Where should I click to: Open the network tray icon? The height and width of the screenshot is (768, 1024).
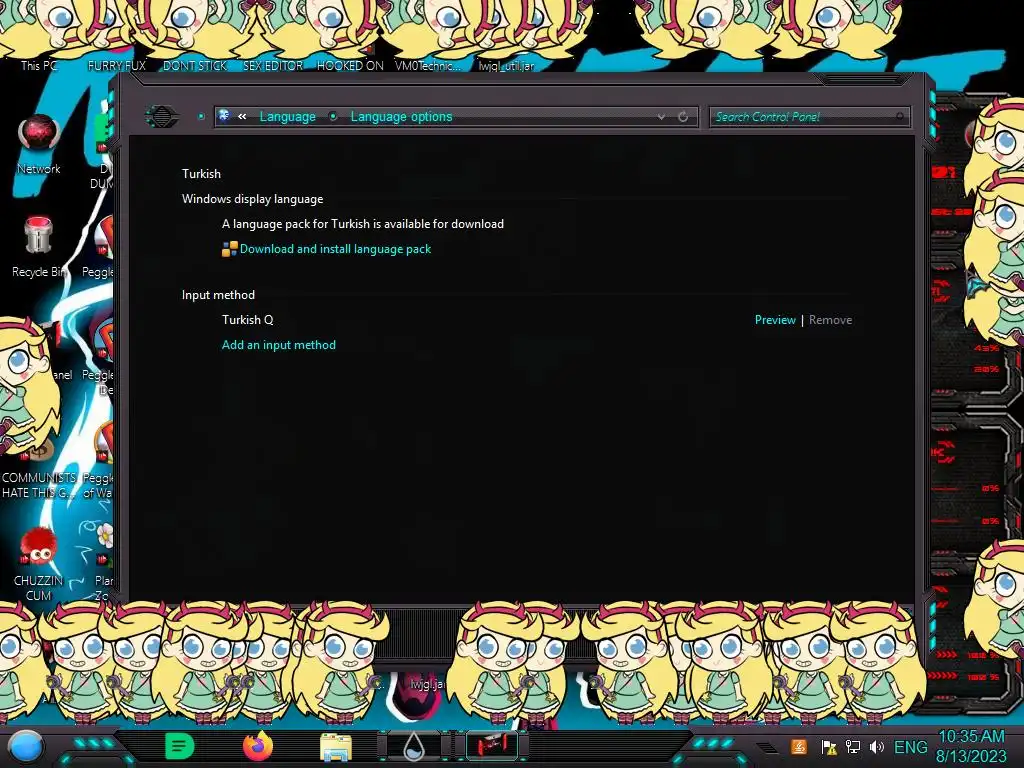(853, 747)
